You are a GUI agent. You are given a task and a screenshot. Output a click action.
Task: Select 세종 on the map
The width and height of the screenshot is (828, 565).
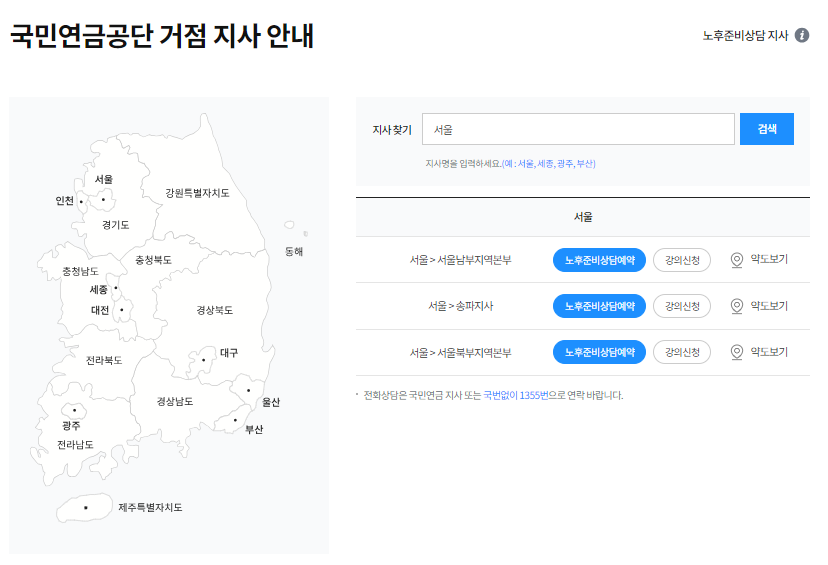[99, 289]
